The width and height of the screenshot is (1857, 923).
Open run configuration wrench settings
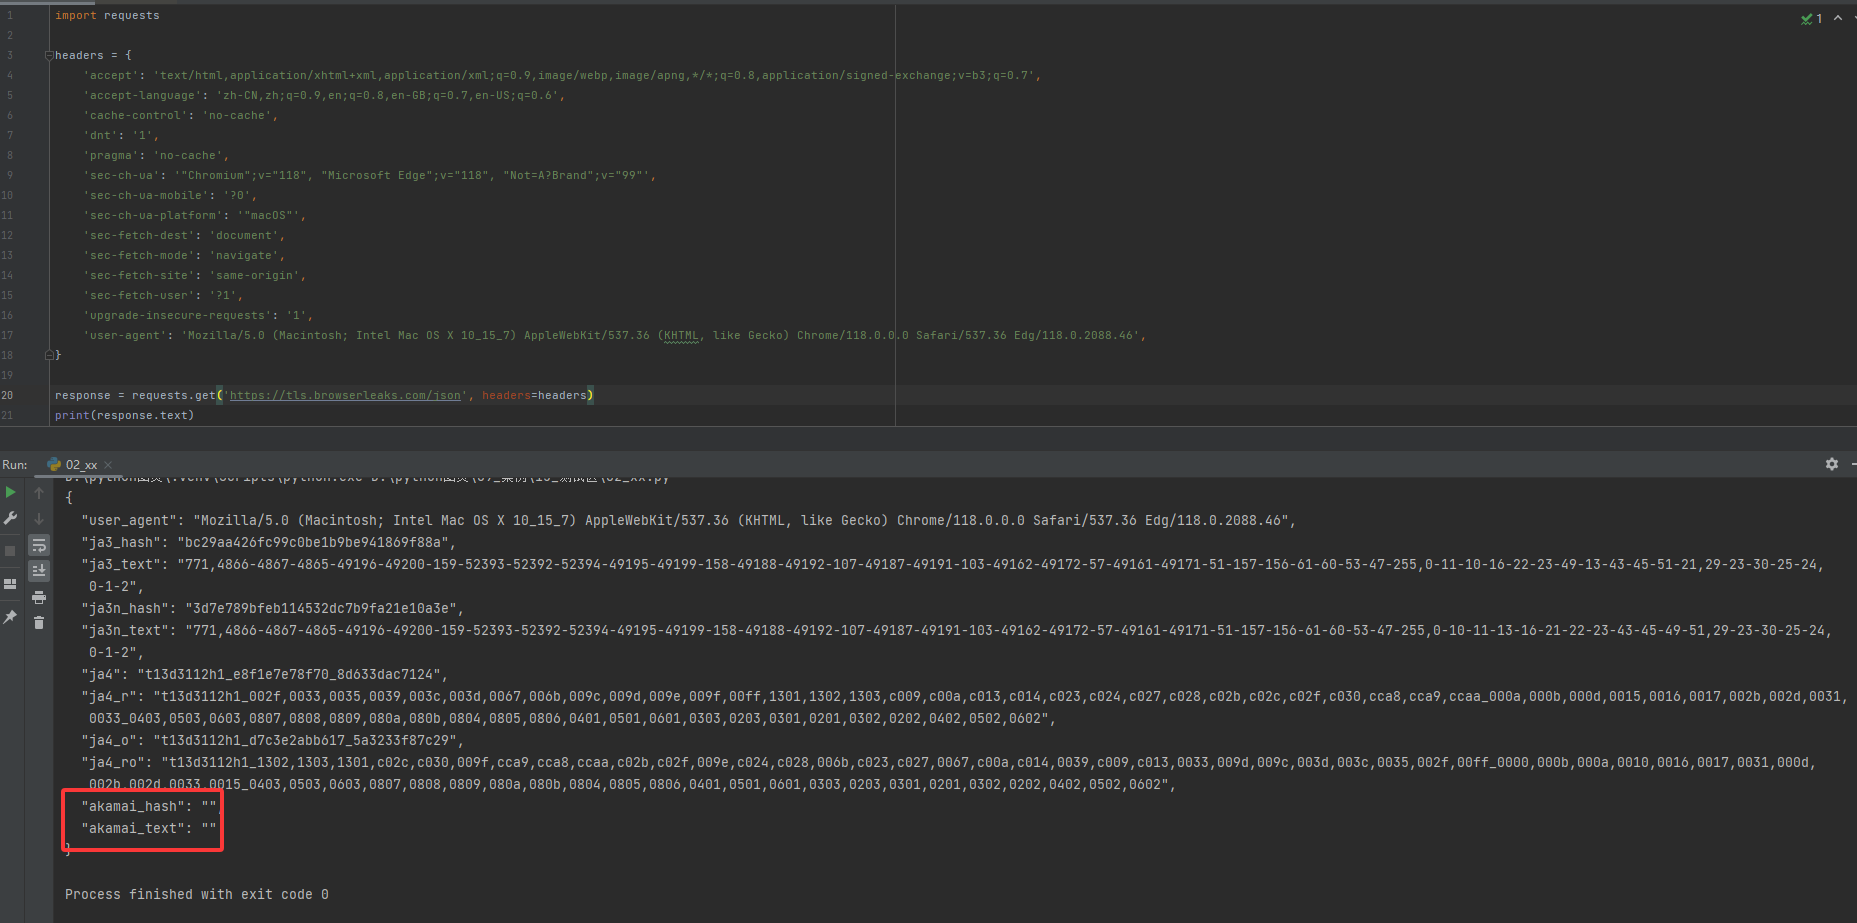tap(11, 518)
